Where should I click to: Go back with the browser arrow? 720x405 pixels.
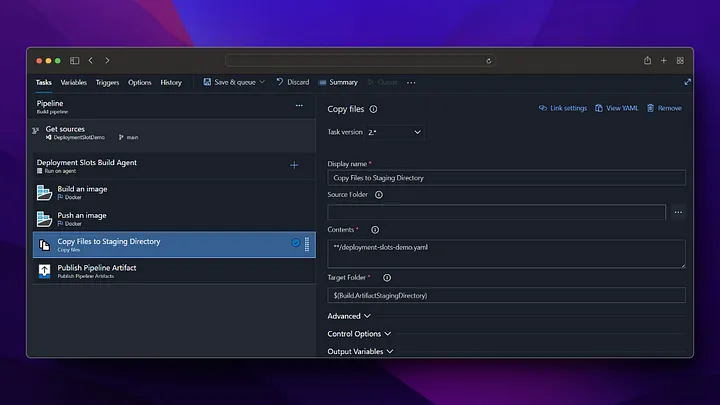(91, 61)
